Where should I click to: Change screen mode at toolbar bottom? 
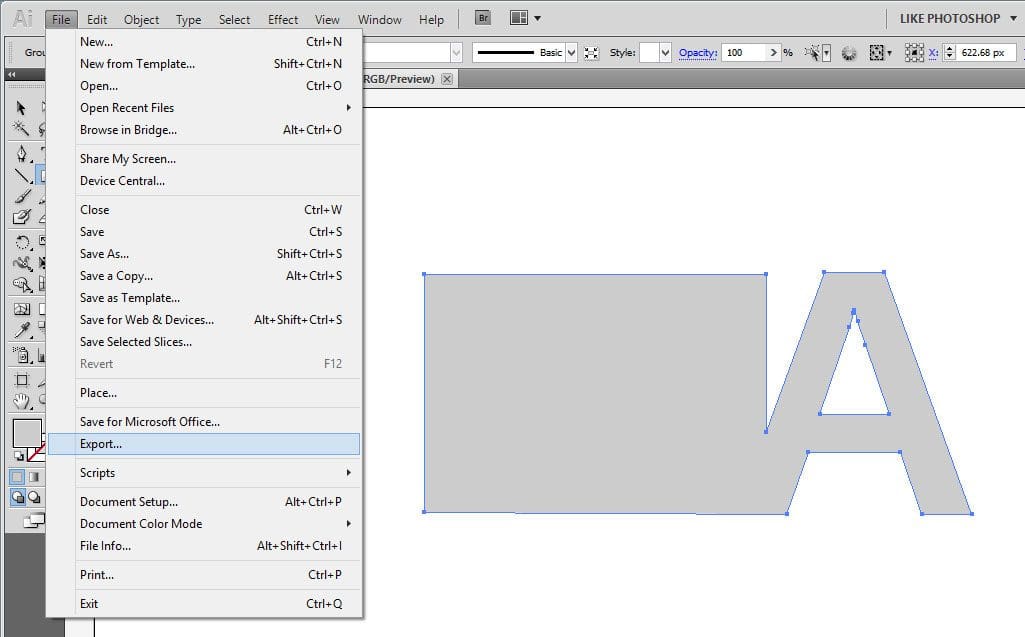33,521
